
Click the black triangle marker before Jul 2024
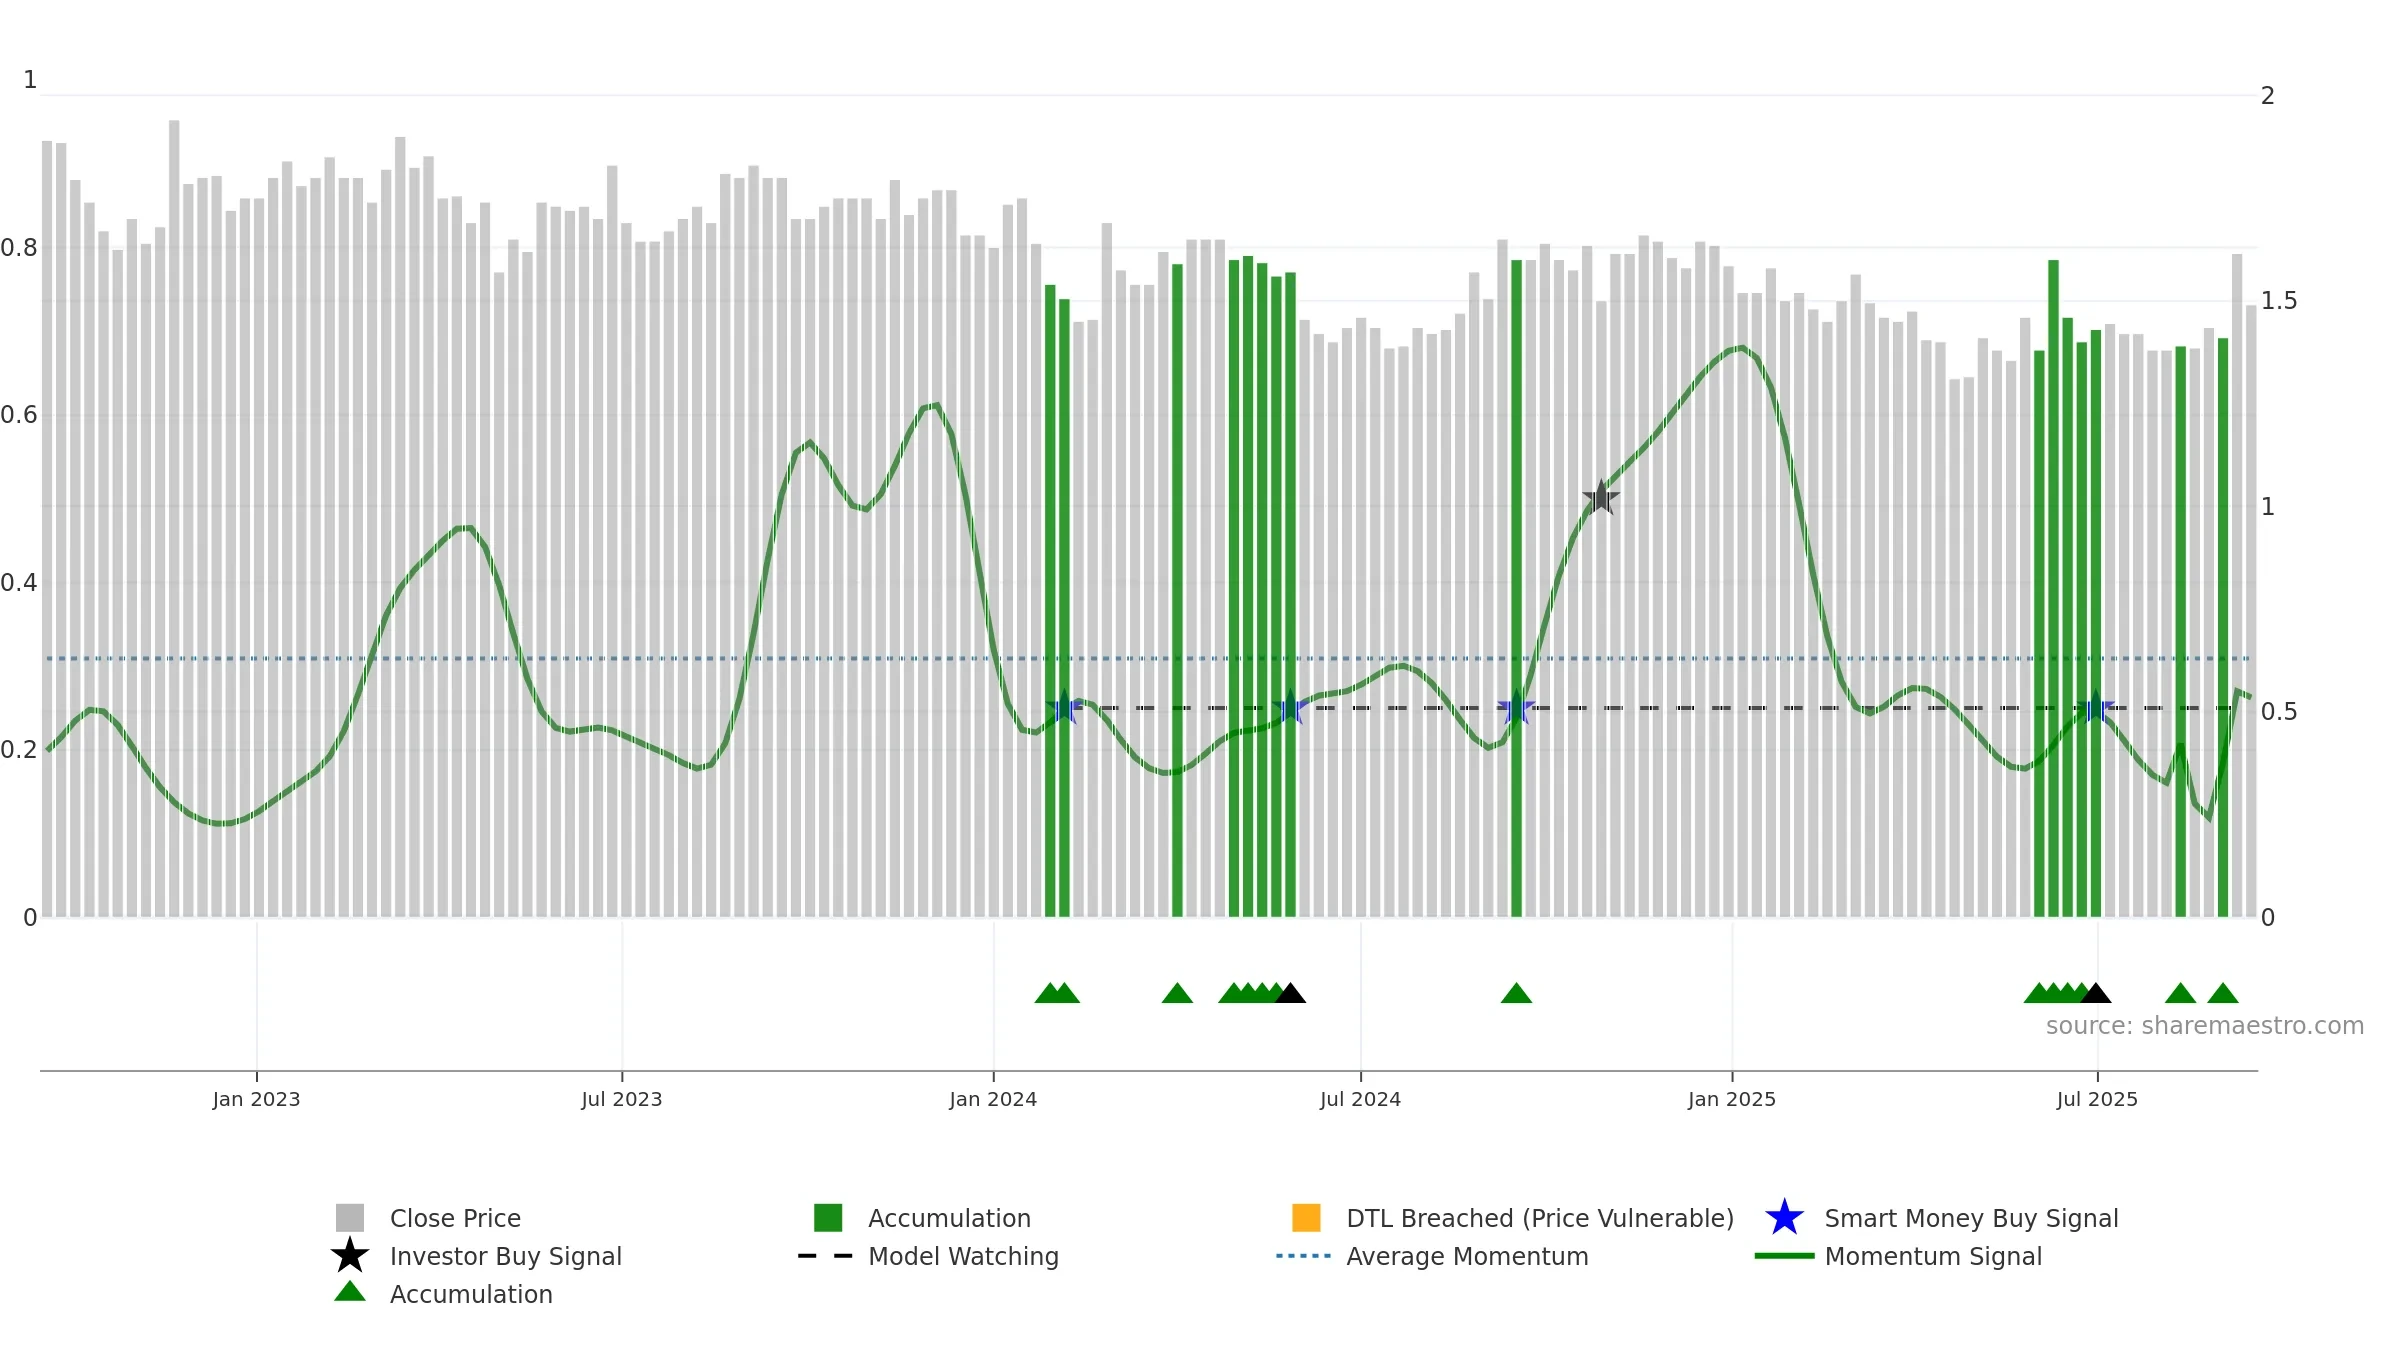coord(1290,993)
